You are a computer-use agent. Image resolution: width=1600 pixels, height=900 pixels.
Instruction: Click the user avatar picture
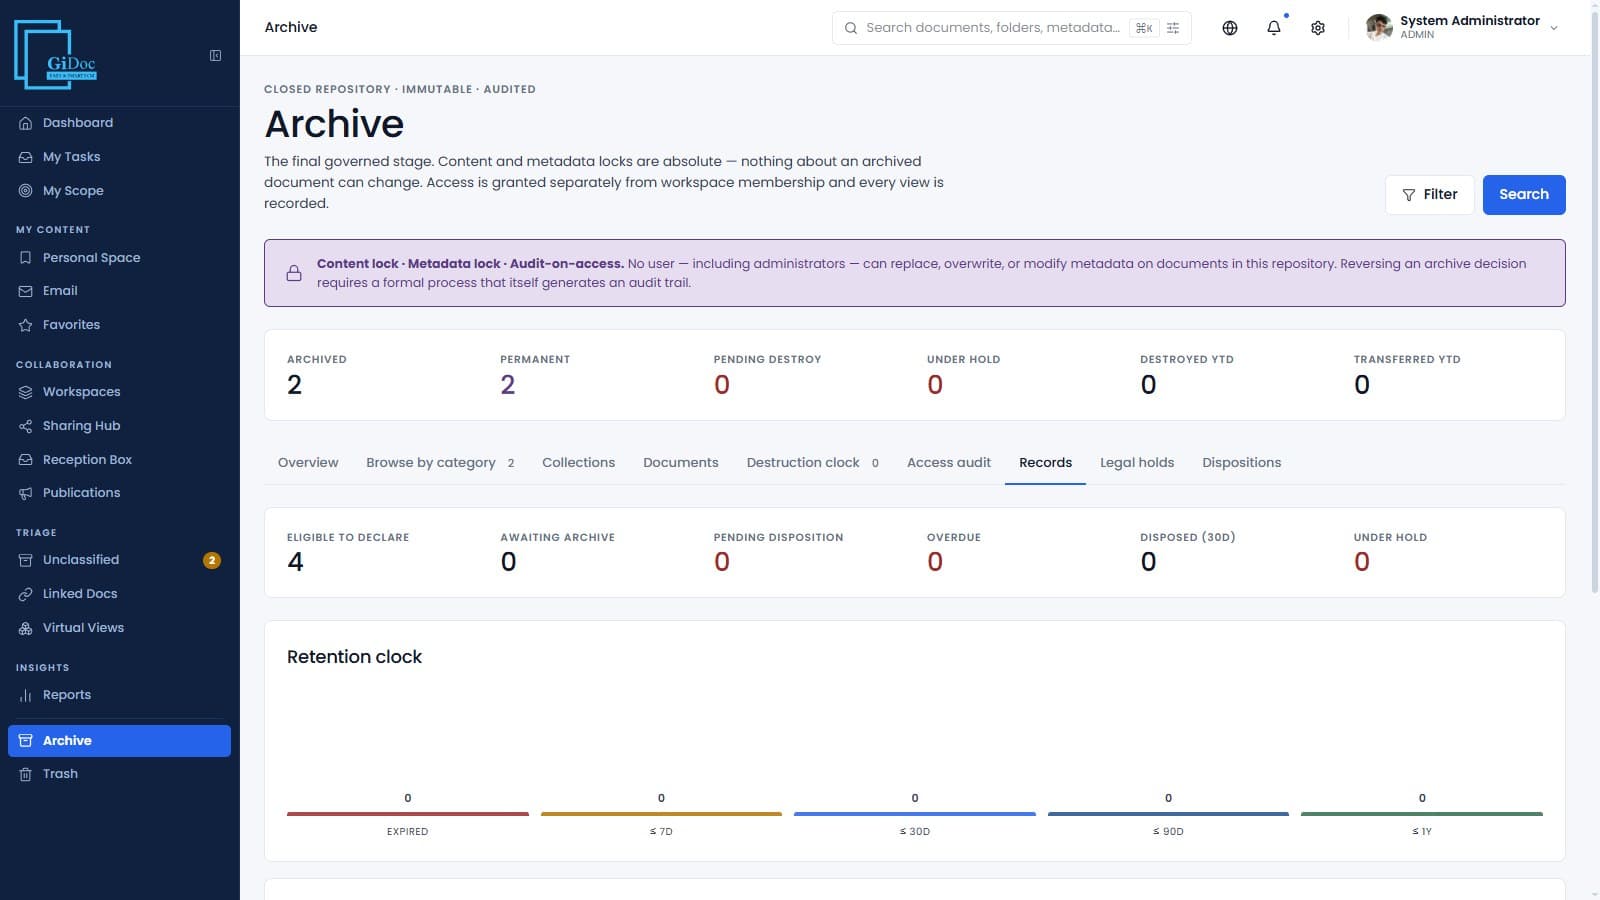[x=1379, y=28]
